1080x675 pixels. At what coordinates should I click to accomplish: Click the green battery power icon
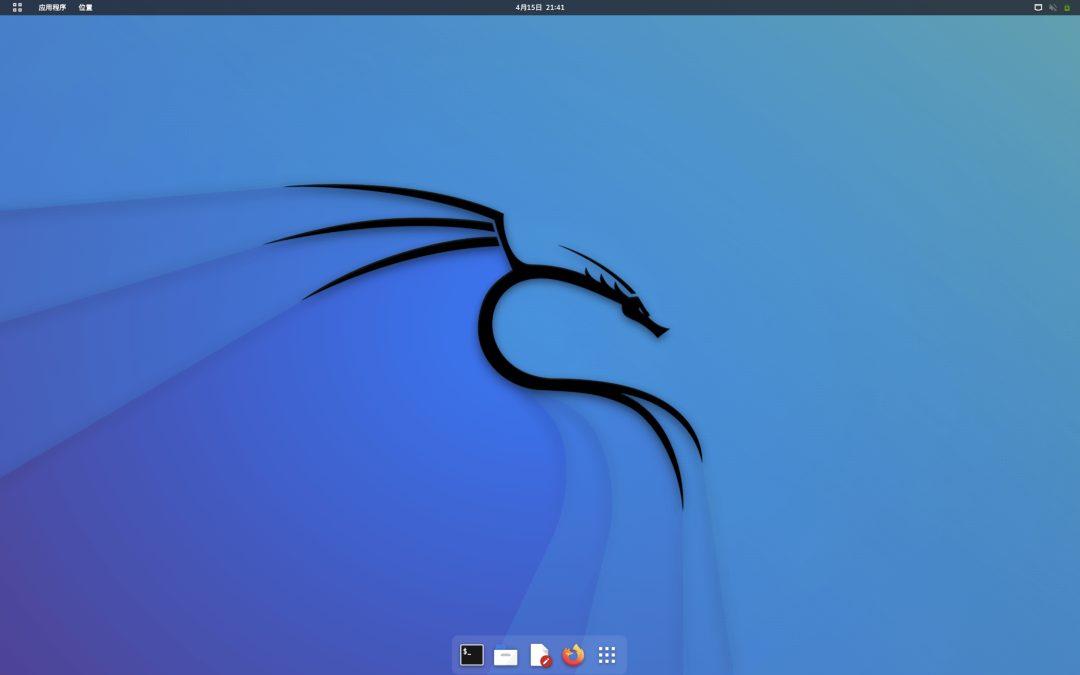pyautogui.click(x=1067, y=8)
